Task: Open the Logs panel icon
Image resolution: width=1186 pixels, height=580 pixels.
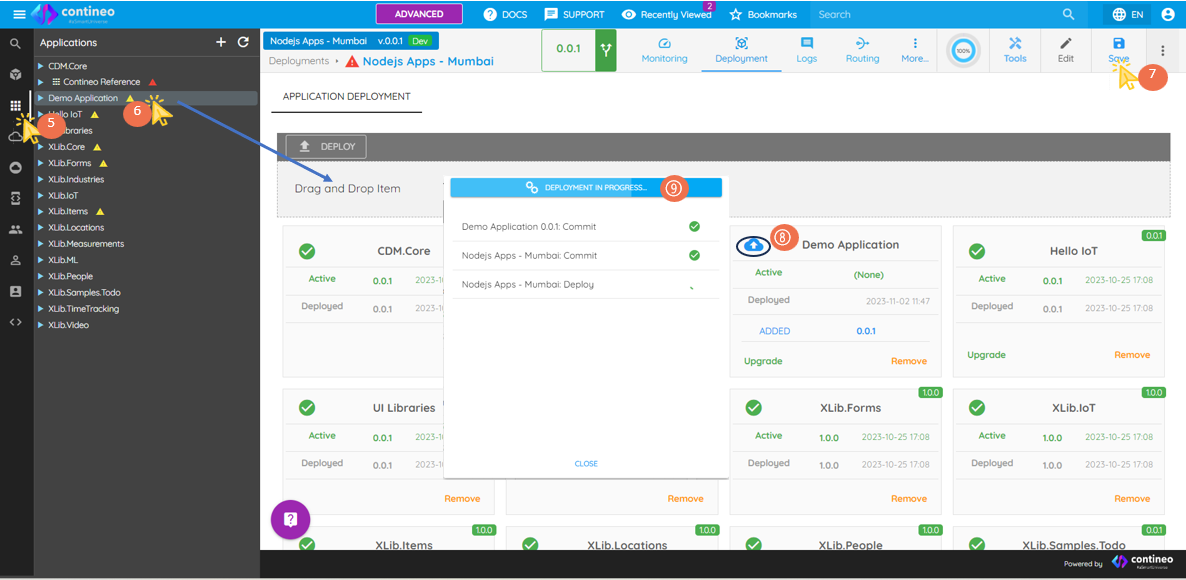Action: 806,44
